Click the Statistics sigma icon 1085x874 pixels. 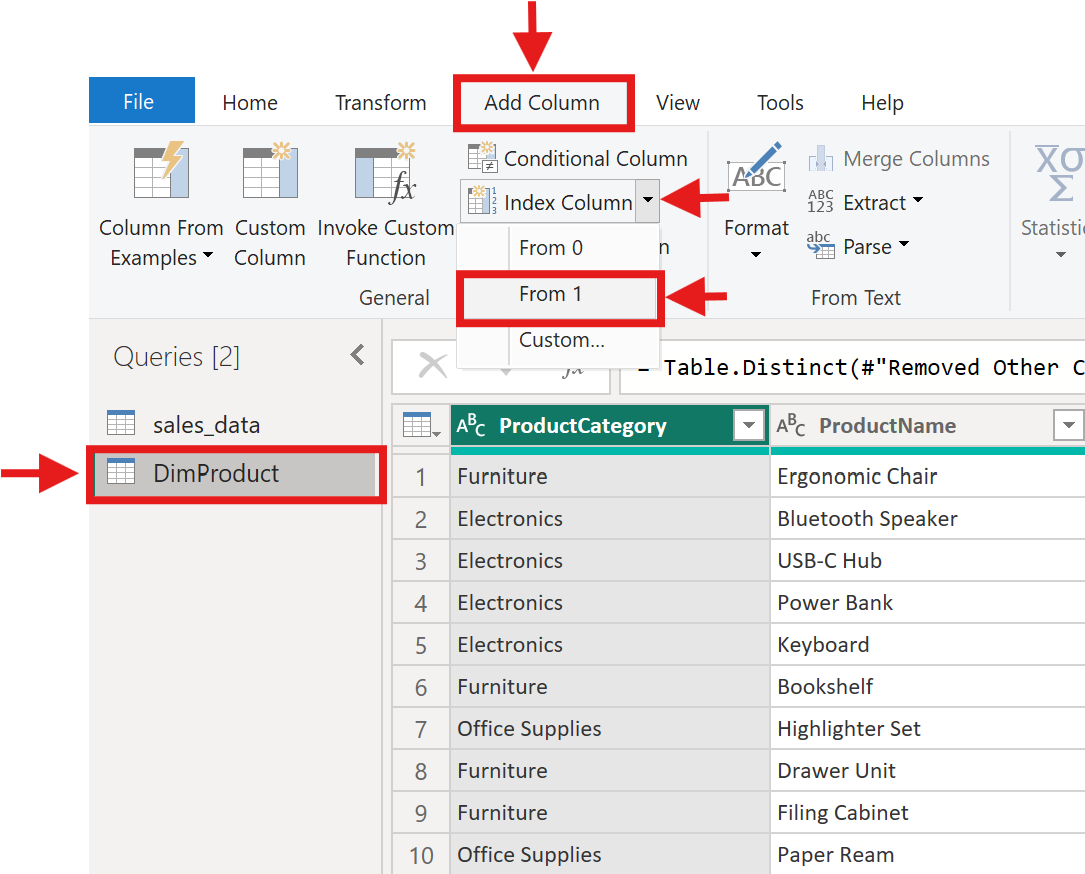tap(1059, 173)
